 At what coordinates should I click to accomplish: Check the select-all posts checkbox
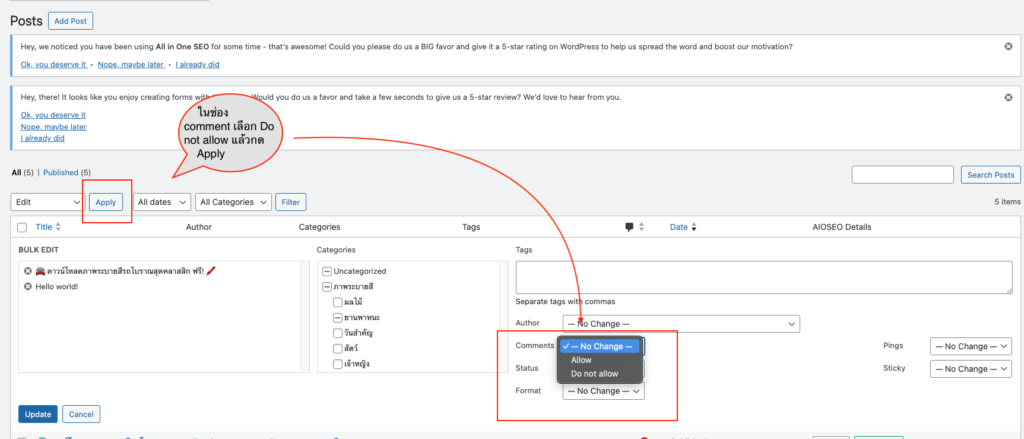pos(22,228)
